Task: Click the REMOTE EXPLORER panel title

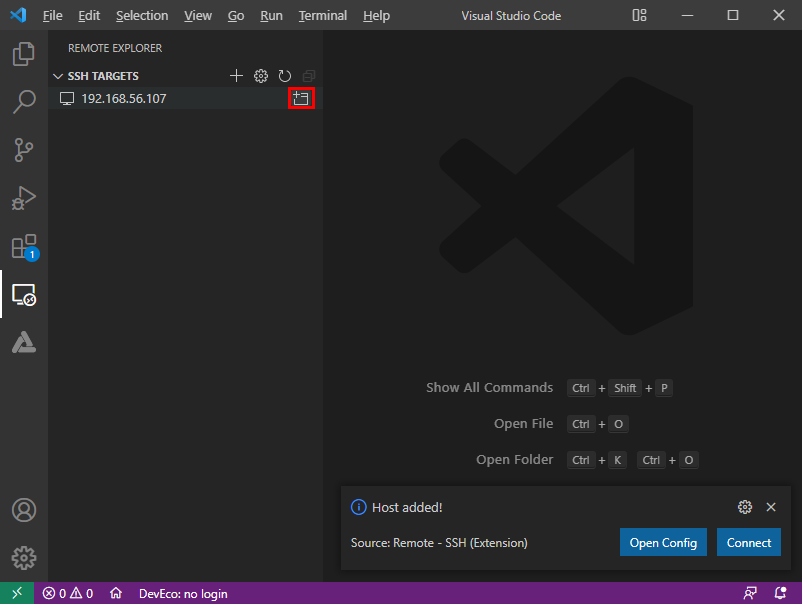Action: point(115,48)
